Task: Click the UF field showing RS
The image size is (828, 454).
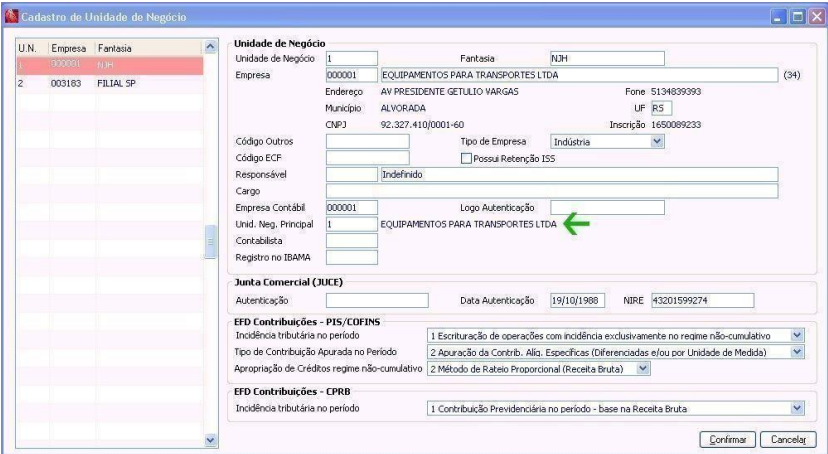Action: point(661,108)
